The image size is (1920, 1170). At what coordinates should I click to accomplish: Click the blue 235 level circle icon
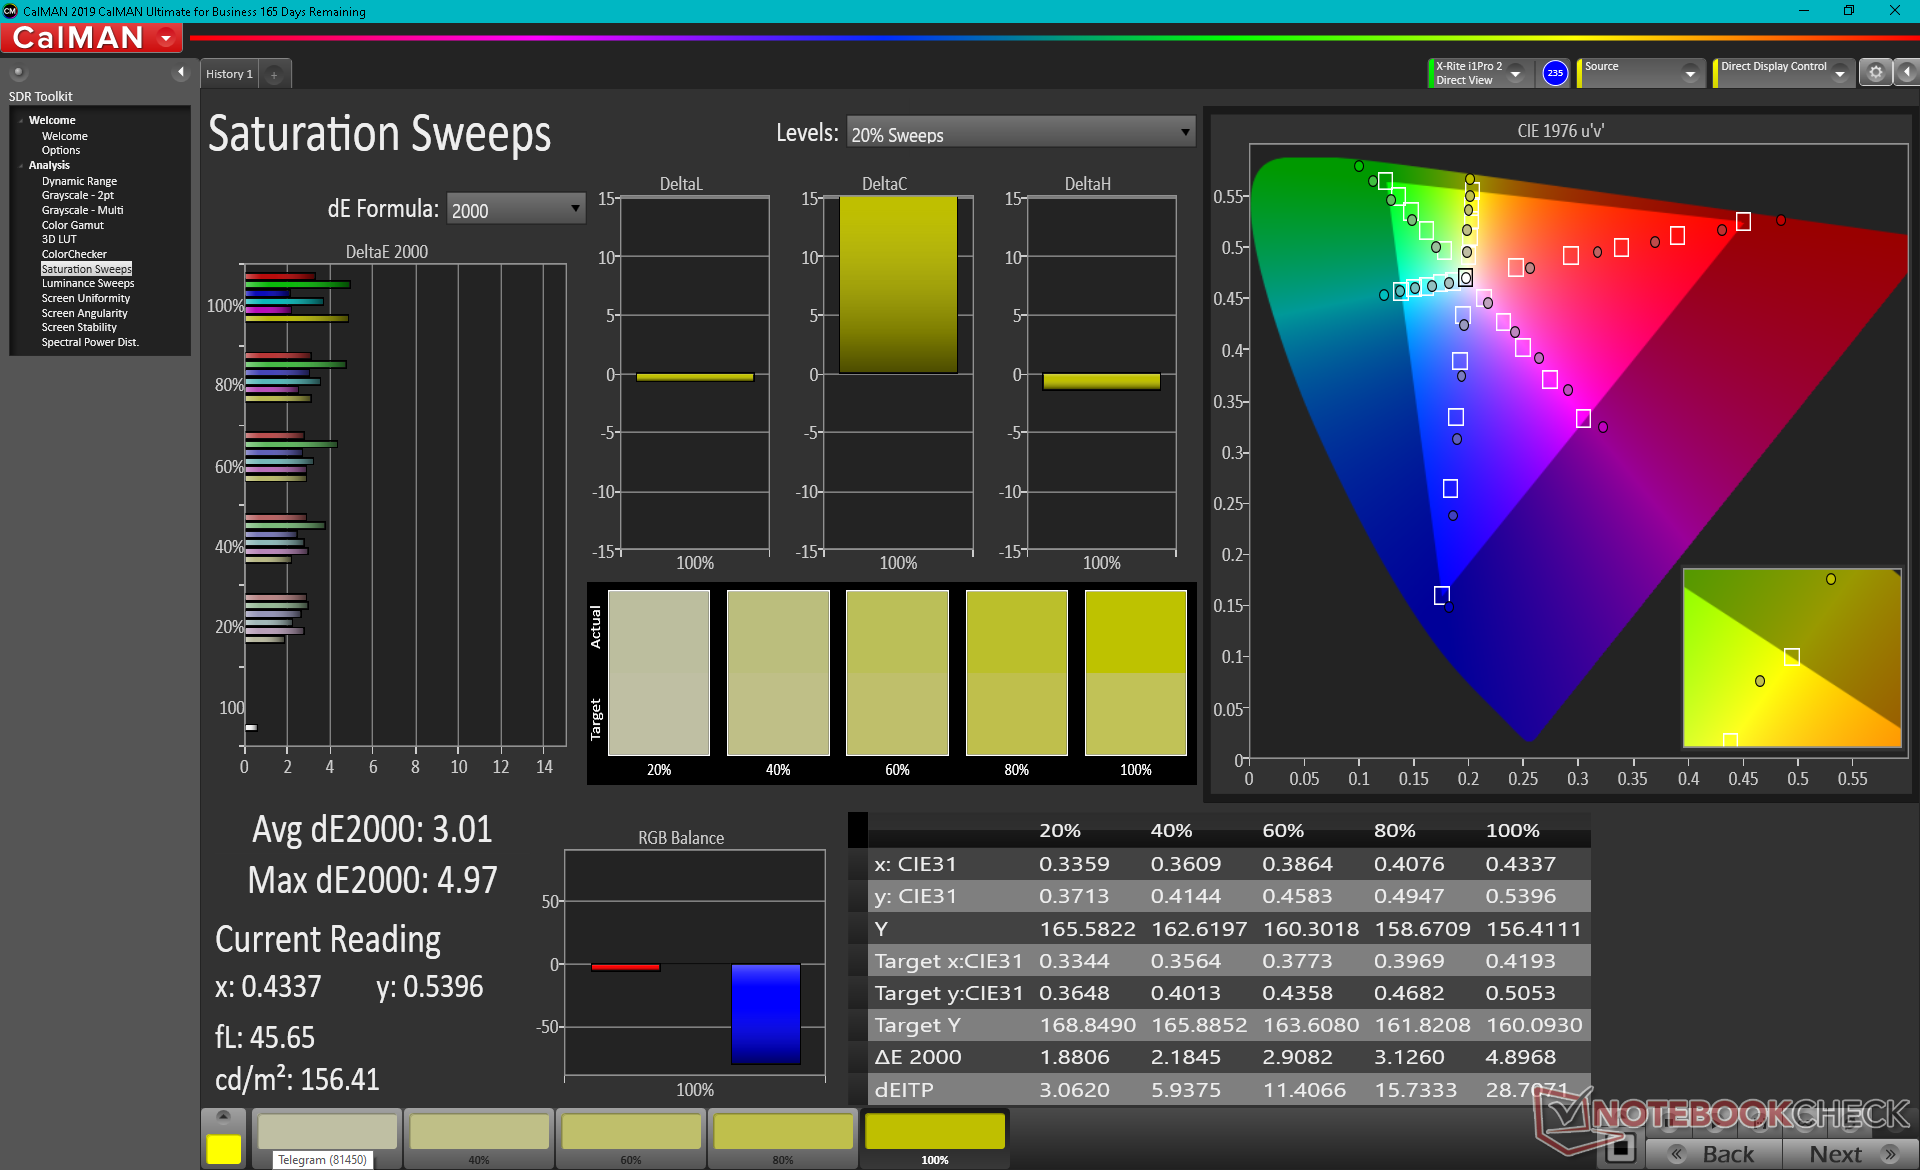(1554, 73)
